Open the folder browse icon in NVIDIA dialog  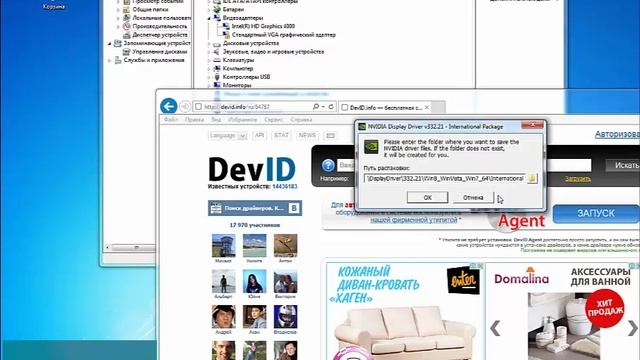point(532,178)
